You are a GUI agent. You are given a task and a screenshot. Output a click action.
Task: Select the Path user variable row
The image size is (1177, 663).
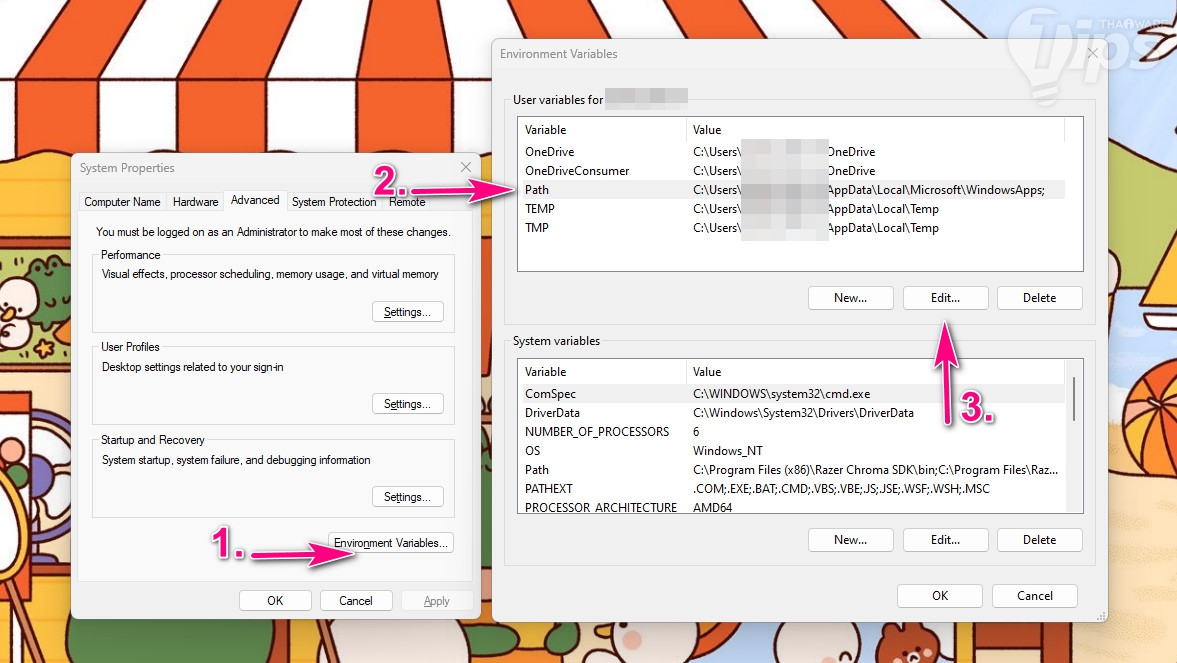tap(791, 190)
